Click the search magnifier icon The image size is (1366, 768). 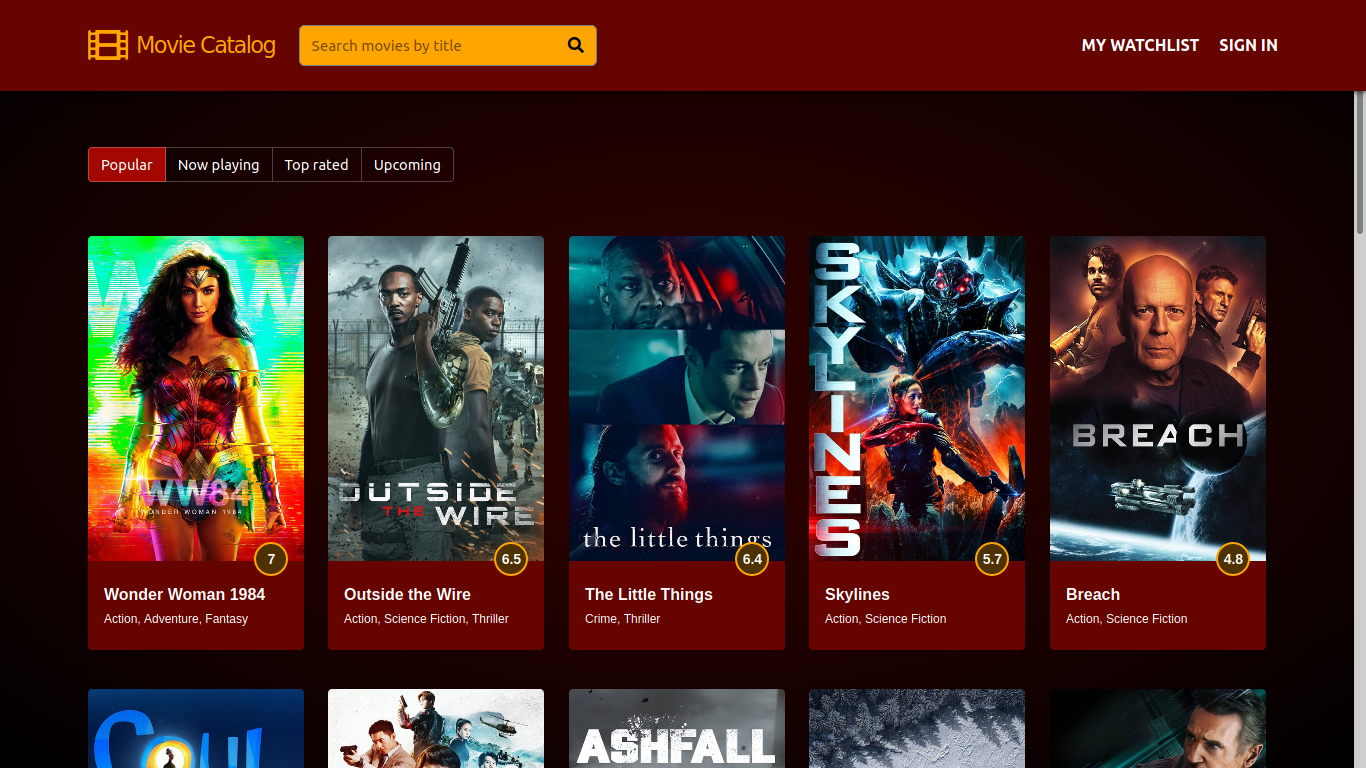tap(576, 45)
